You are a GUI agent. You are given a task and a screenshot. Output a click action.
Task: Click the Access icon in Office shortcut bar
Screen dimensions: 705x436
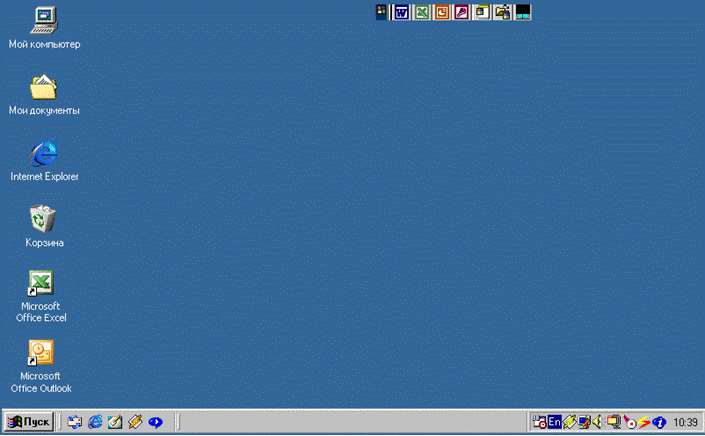coord(462,12)
